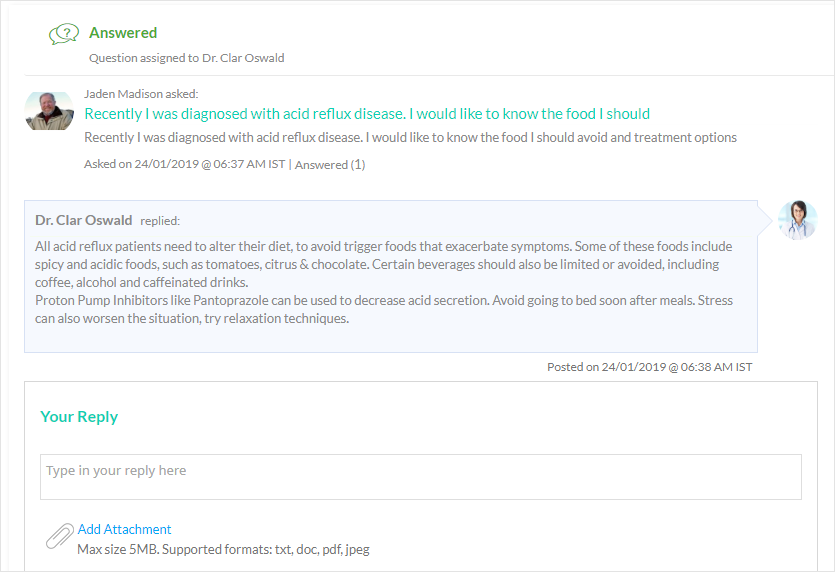Click the 'Posted on 24/01/2019' timestamp
The height and width of the screenshot is (572, 835).
pyautogui.click(x=650, y=367)
